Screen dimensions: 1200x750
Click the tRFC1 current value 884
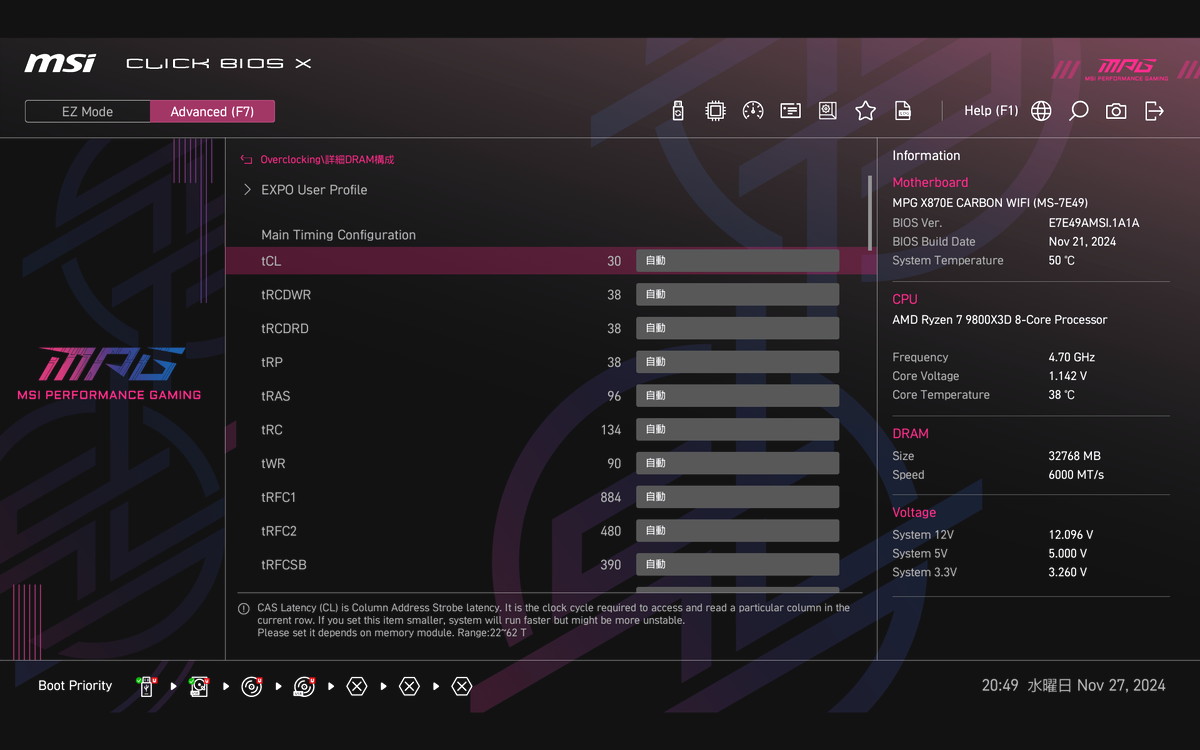[x=611, y=497]
